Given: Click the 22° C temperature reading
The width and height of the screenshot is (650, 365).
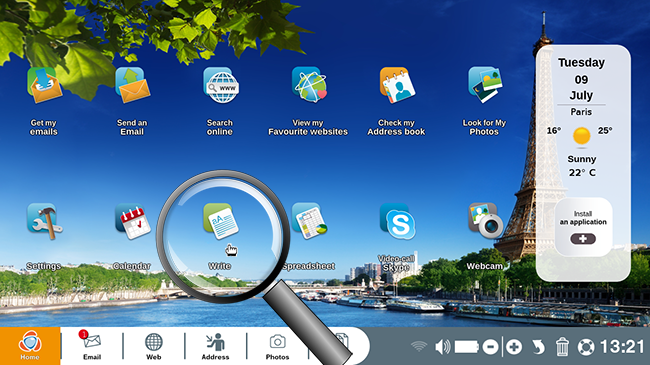Looking at the screenshot, I should 582,173.
